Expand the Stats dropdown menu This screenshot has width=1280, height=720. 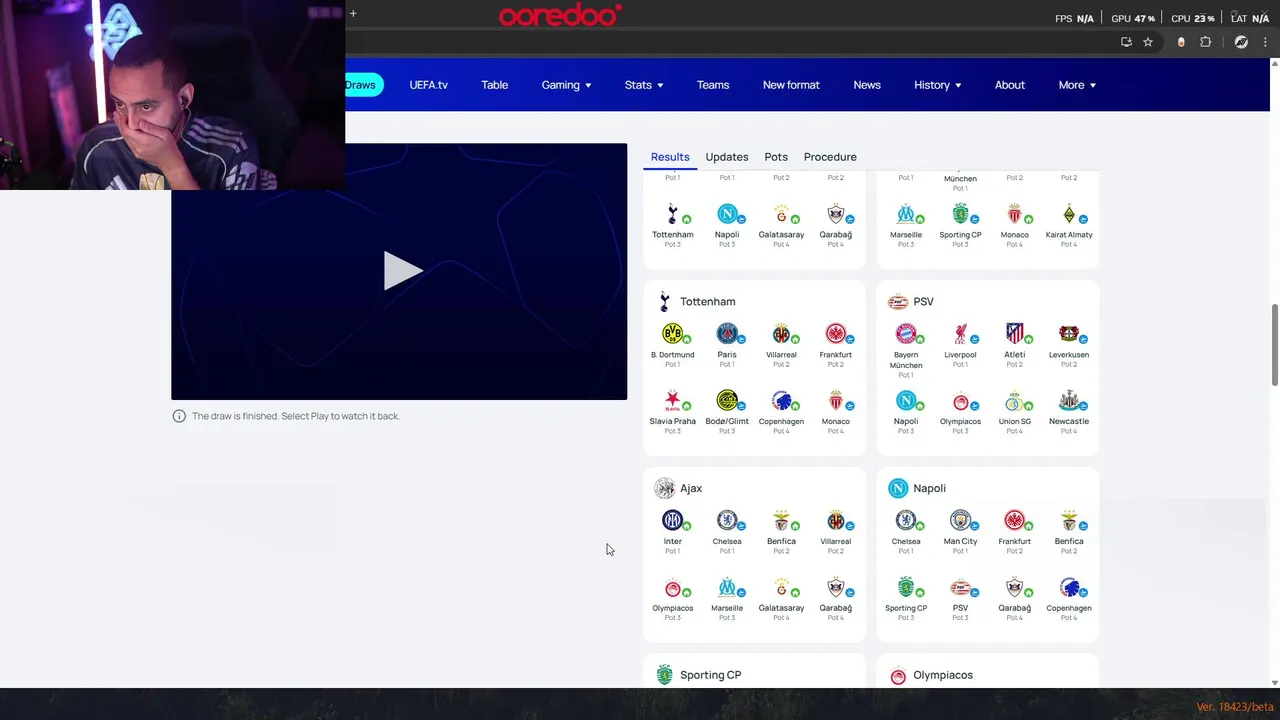[644, 85]
